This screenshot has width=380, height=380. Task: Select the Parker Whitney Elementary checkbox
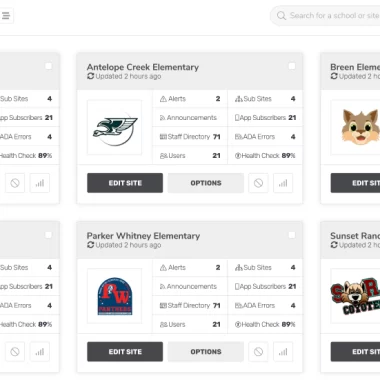click(x=292, y=235)
